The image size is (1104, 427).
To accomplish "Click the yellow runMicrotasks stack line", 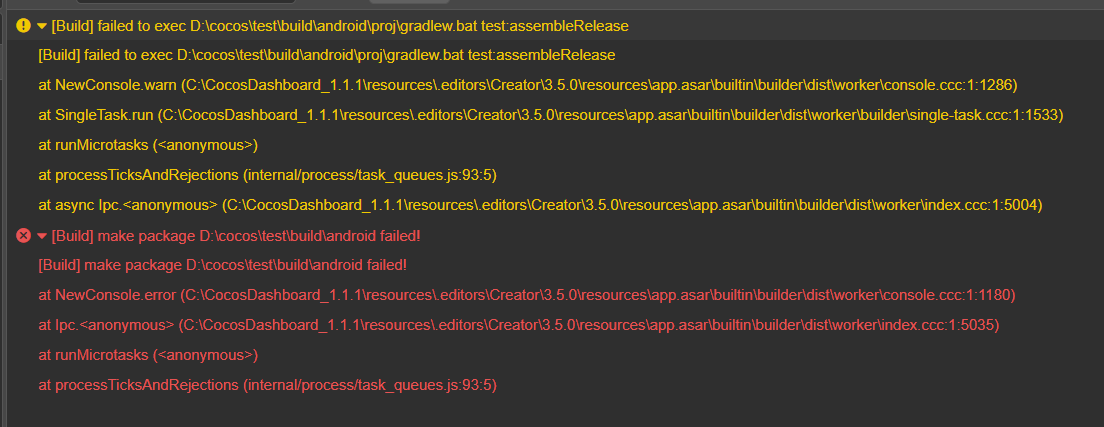I will (148, 145).
